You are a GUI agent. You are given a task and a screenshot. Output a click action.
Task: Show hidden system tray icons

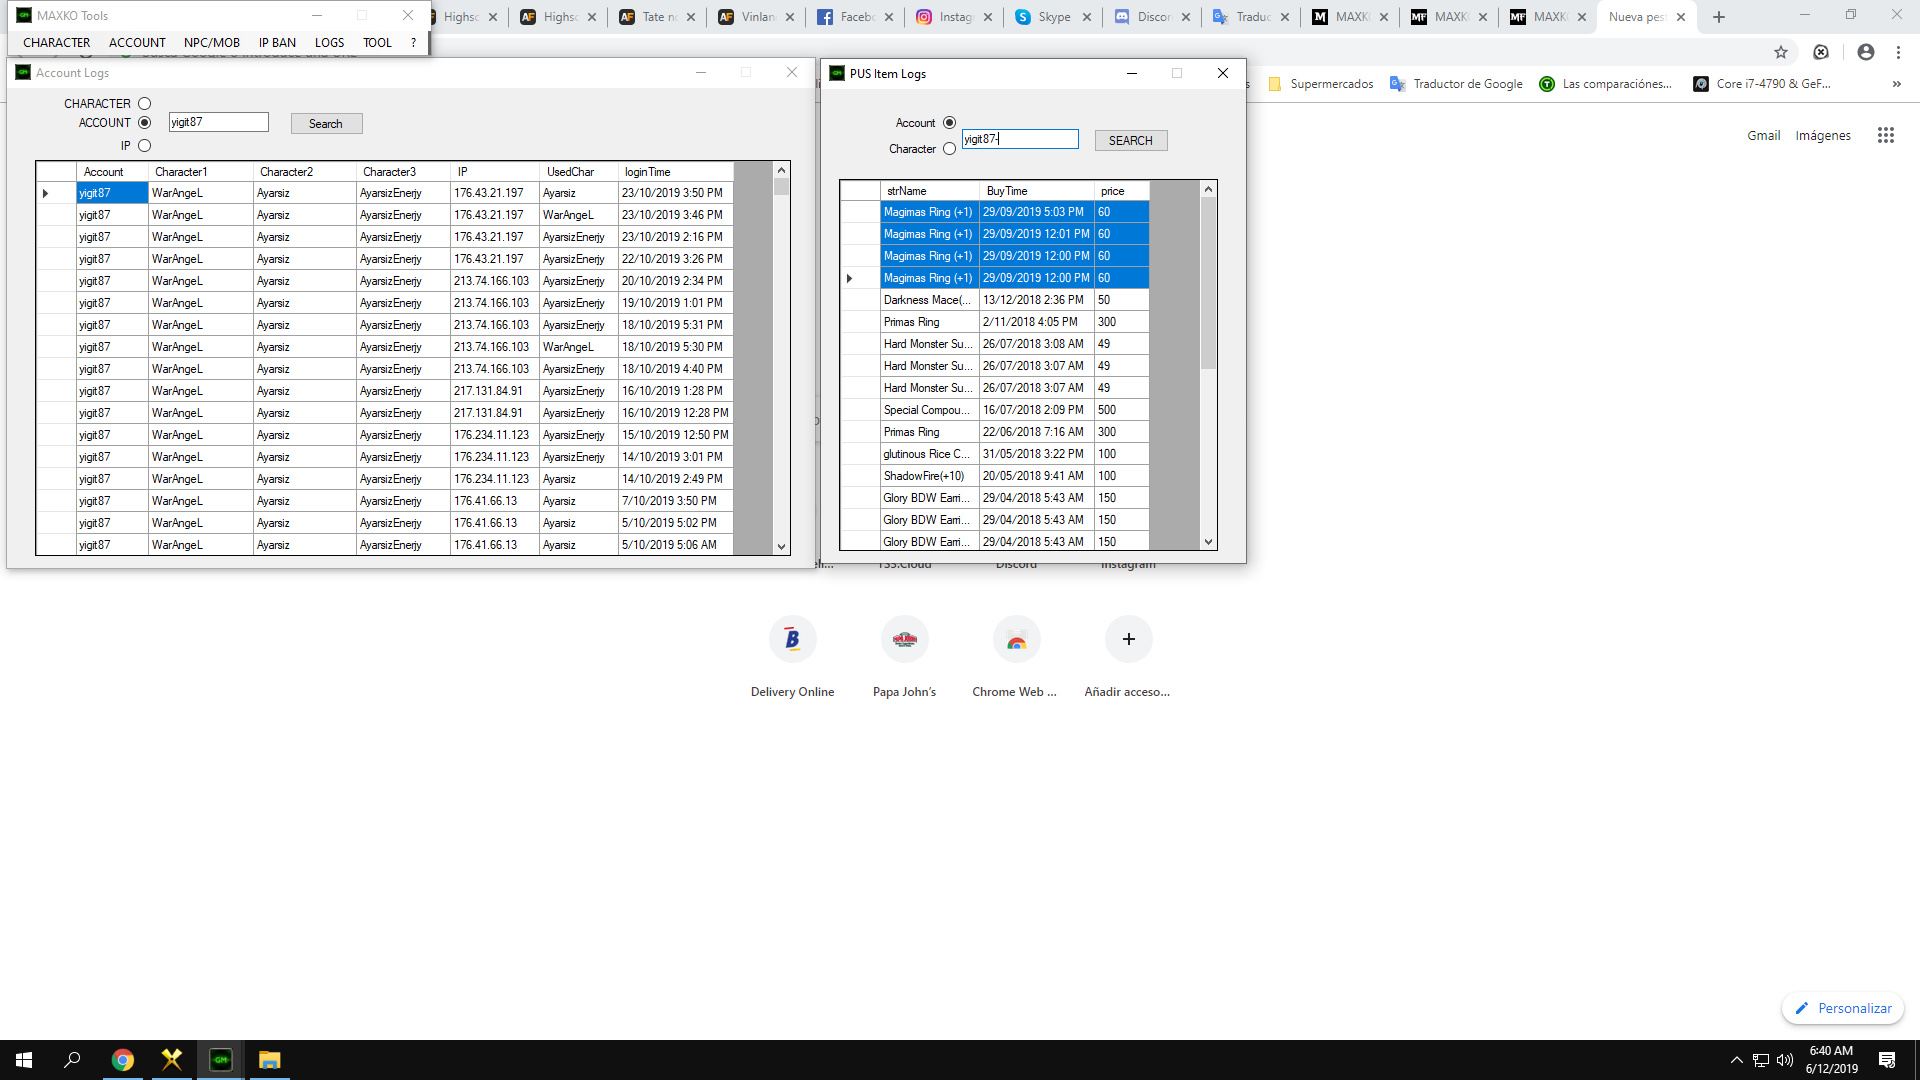coord(1736,1060)
